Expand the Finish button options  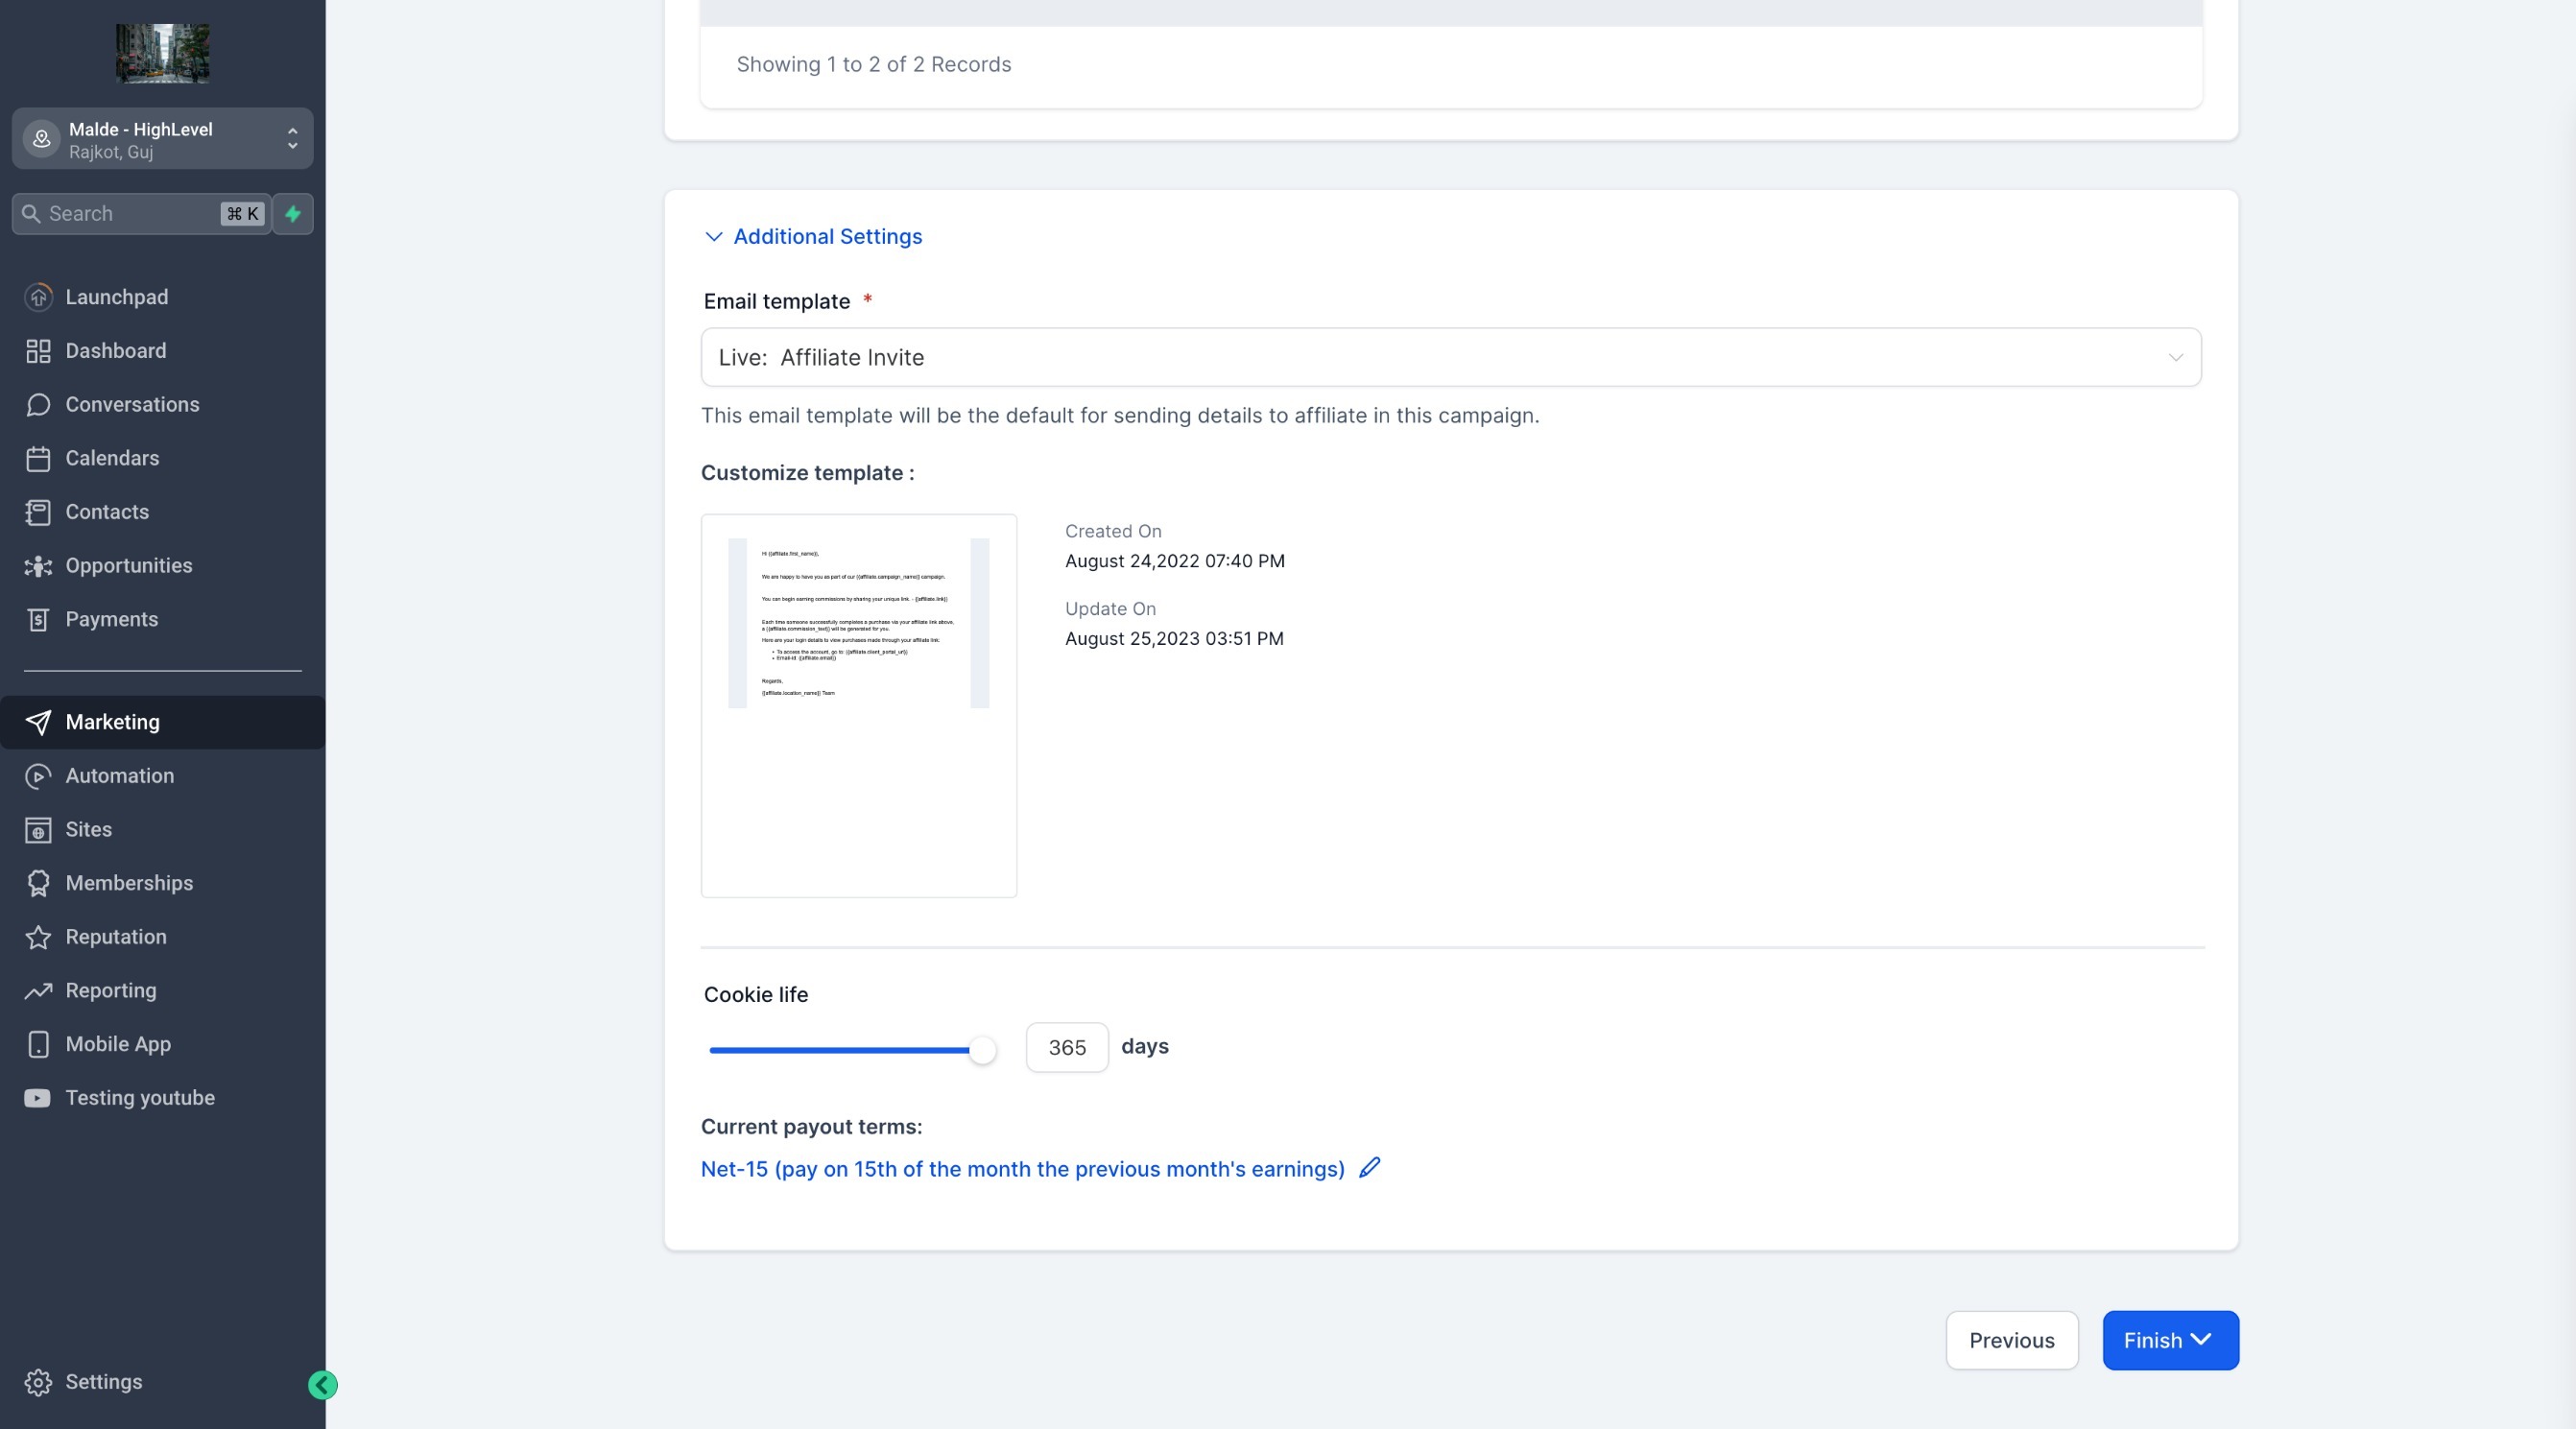coord(2201,1339)
